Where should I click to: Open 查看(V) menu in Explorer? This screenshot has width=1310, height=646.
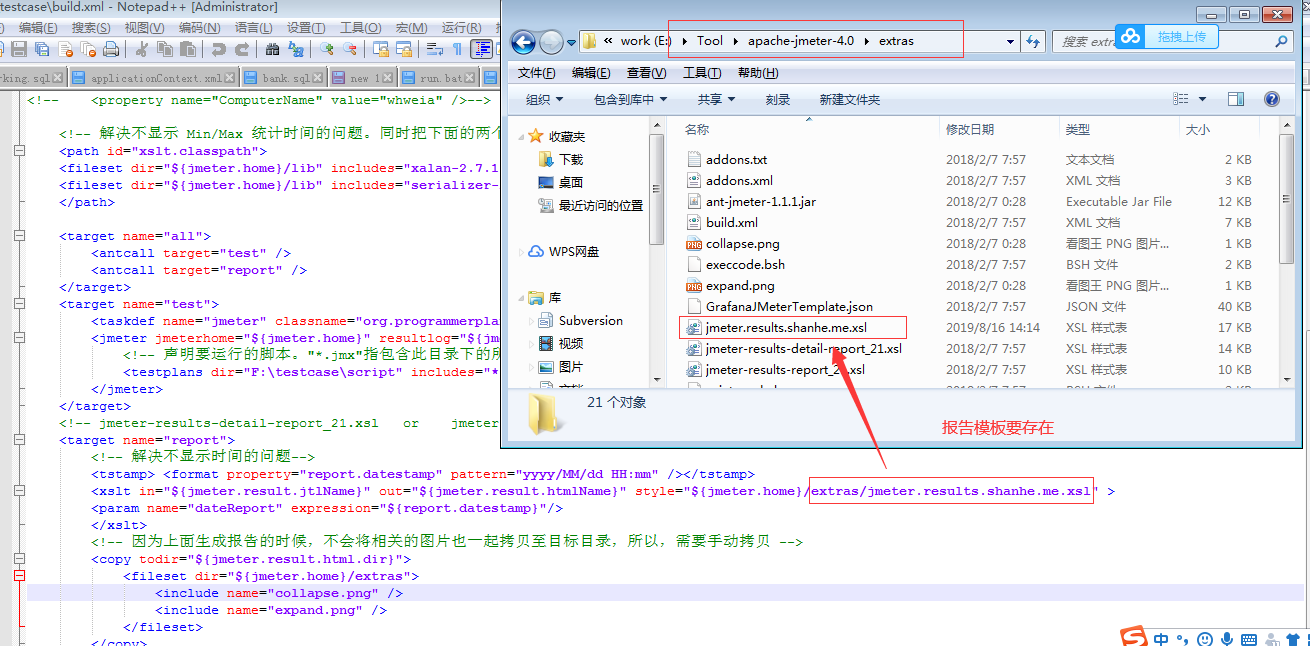click(x=646, y=73)
